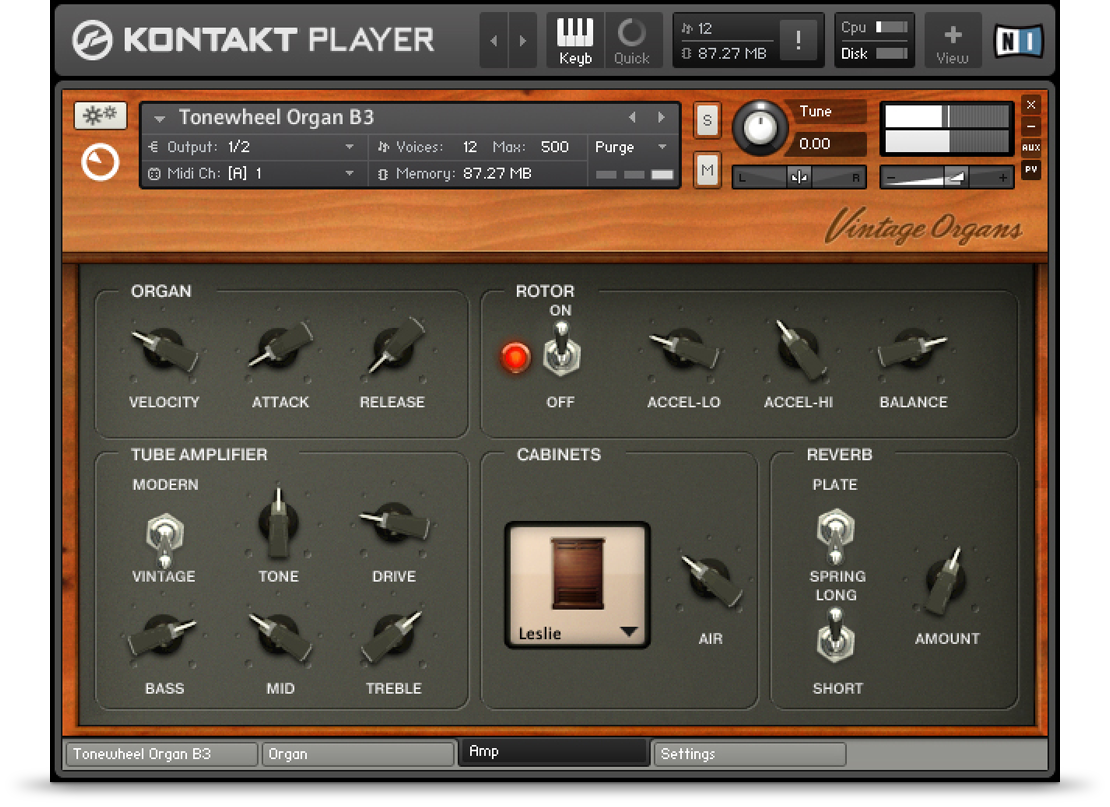Image resolution: width=1110 pixels, height=807 pixels.
Task: Select next instrument arrow beside Tonewheel Organ B3
Action: tap(661, 118)
